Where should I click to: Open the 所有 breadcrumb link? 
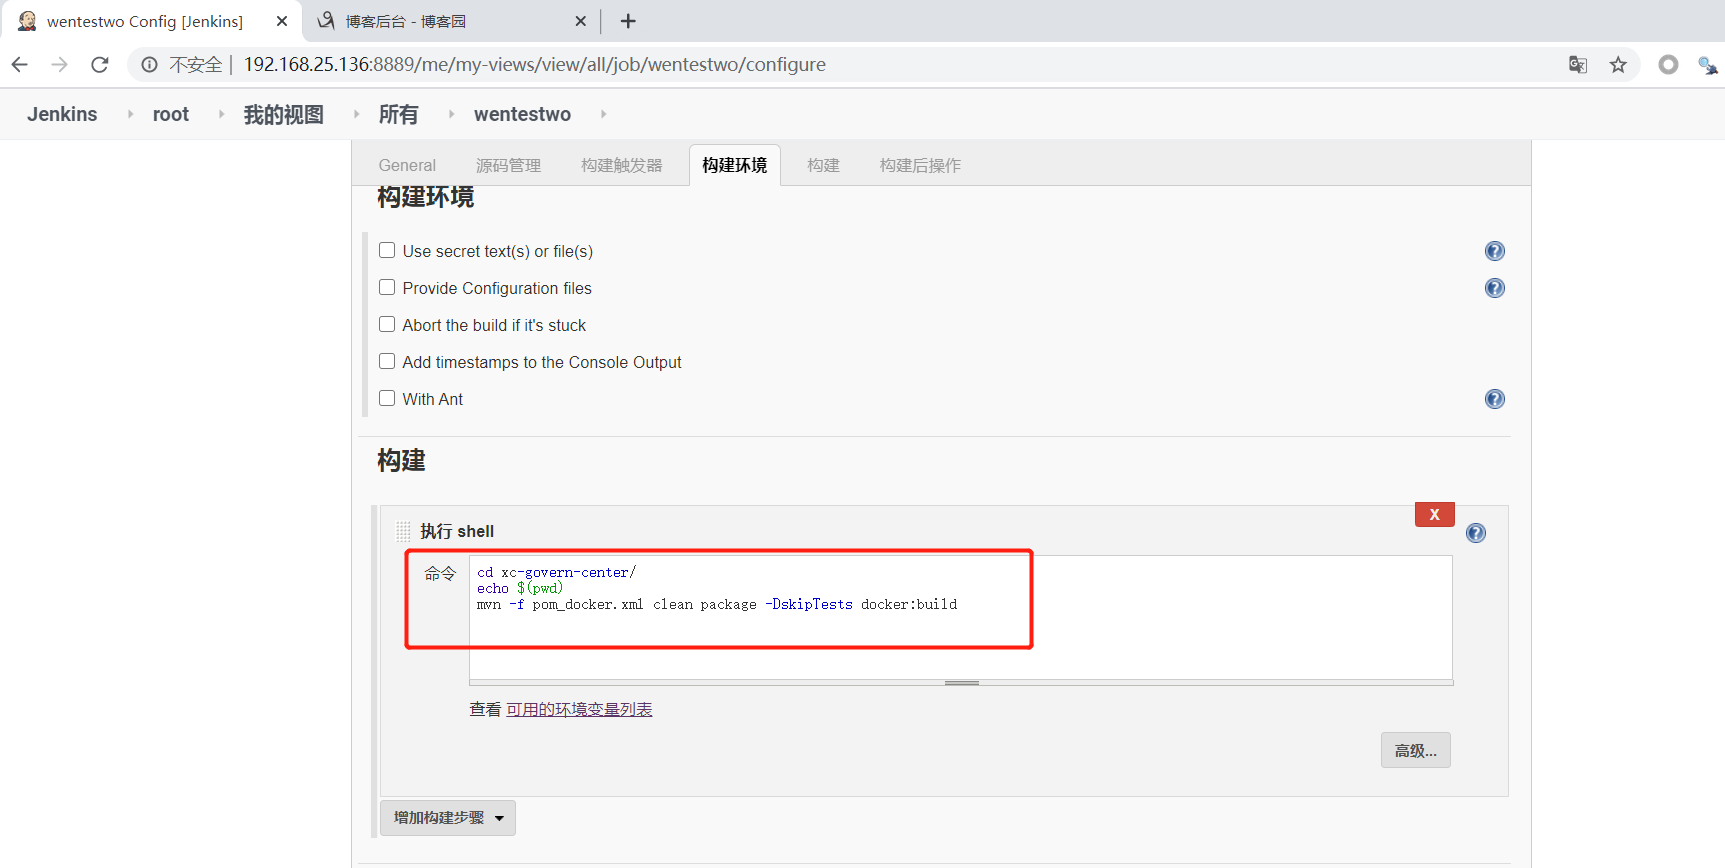point(399,114)
